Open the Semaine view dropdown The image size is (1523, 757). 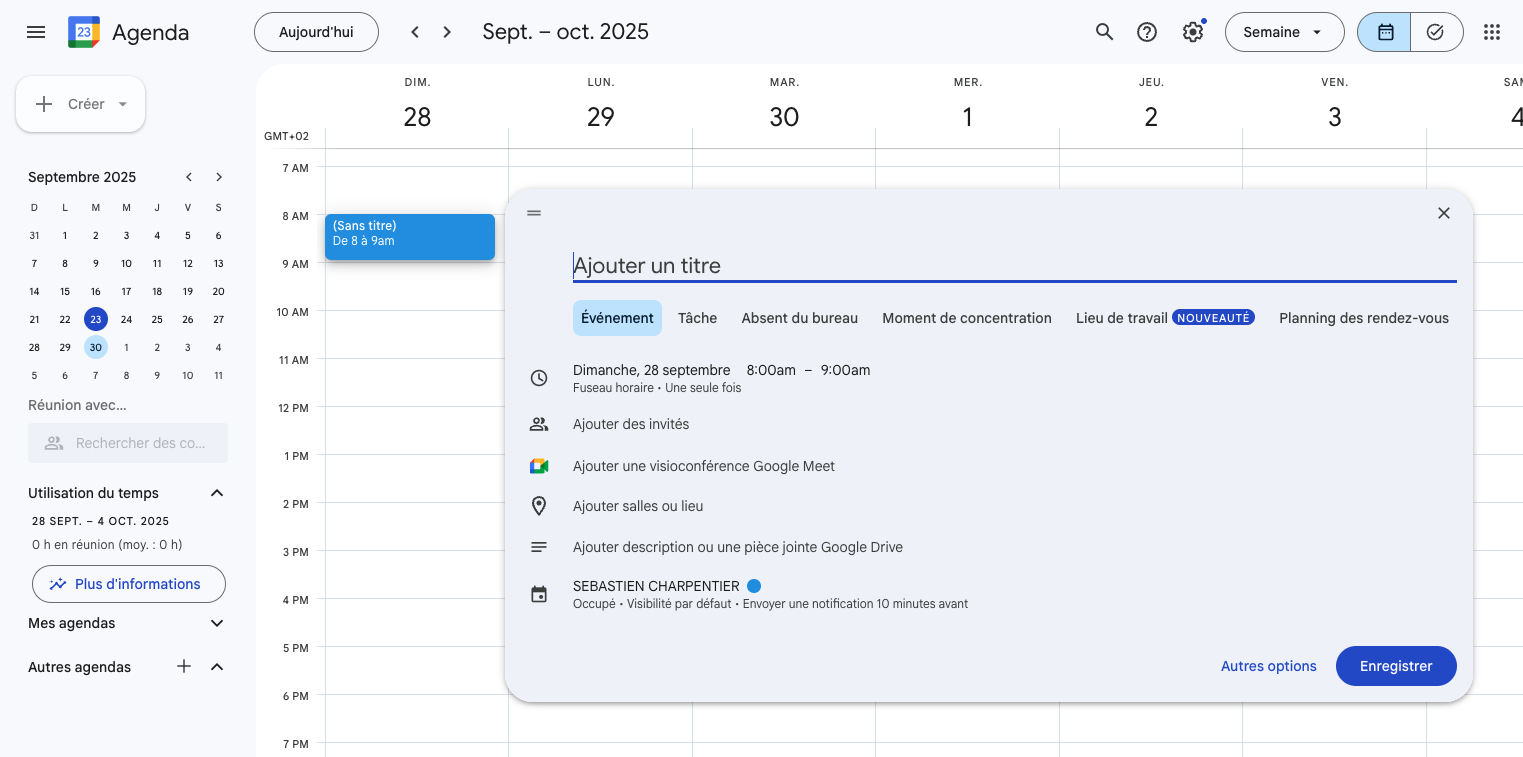[x=1282, y=32]
